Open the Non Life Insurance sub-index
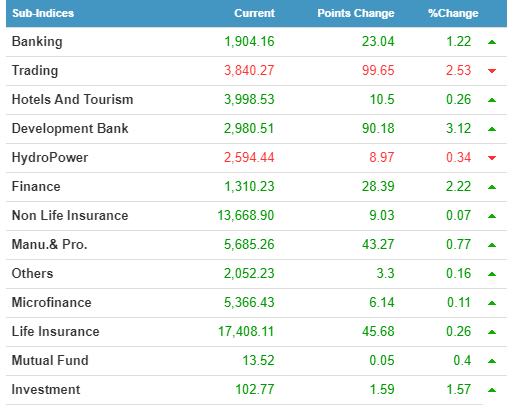Image resolution: width=507 pixels, height=411 pixels. click(x=70, y=215)
